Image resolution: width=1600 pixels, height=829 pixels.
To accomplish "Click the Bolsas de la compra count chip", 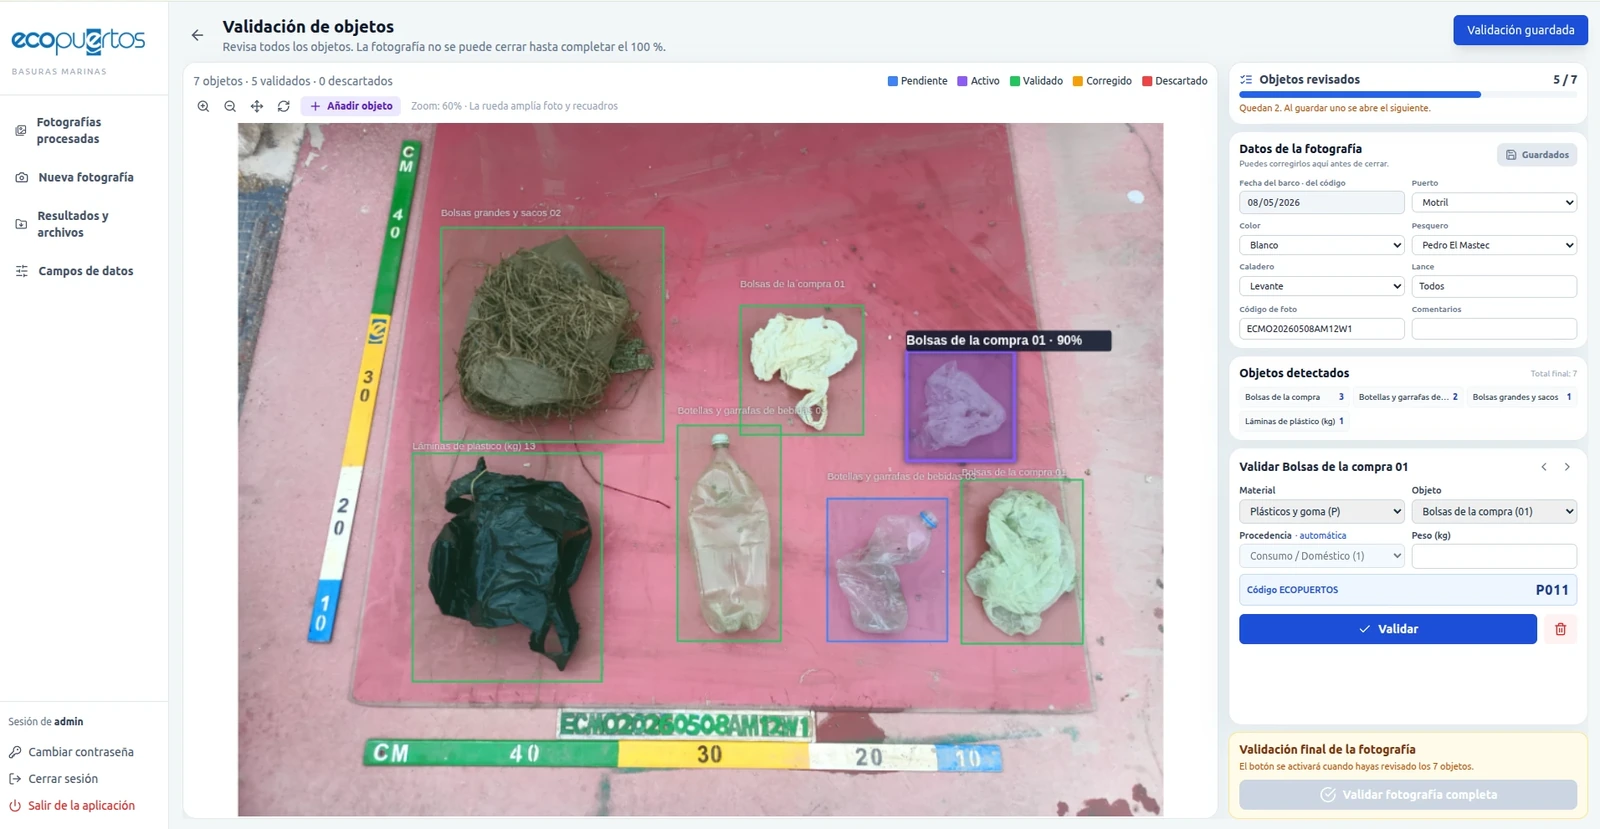I will tap(1294, 397).
